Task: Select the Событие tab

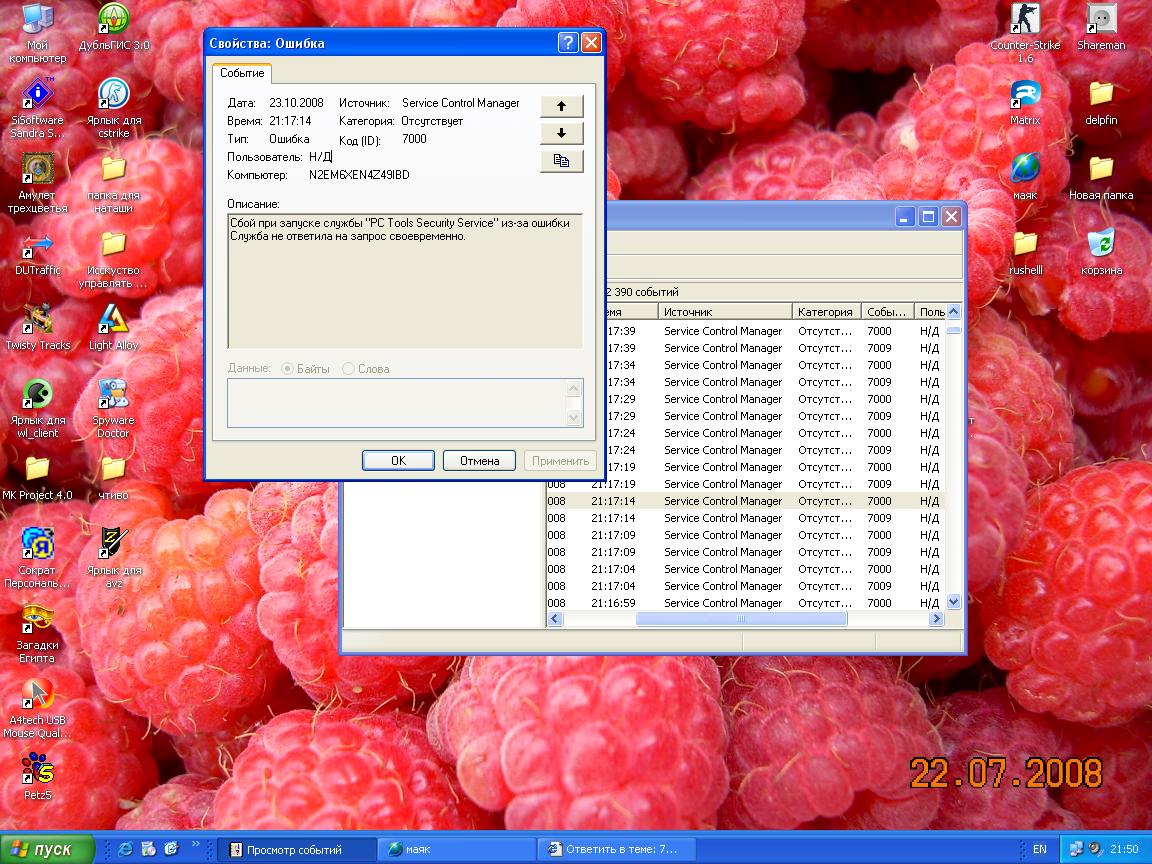Action: click(x=242, y=74)
